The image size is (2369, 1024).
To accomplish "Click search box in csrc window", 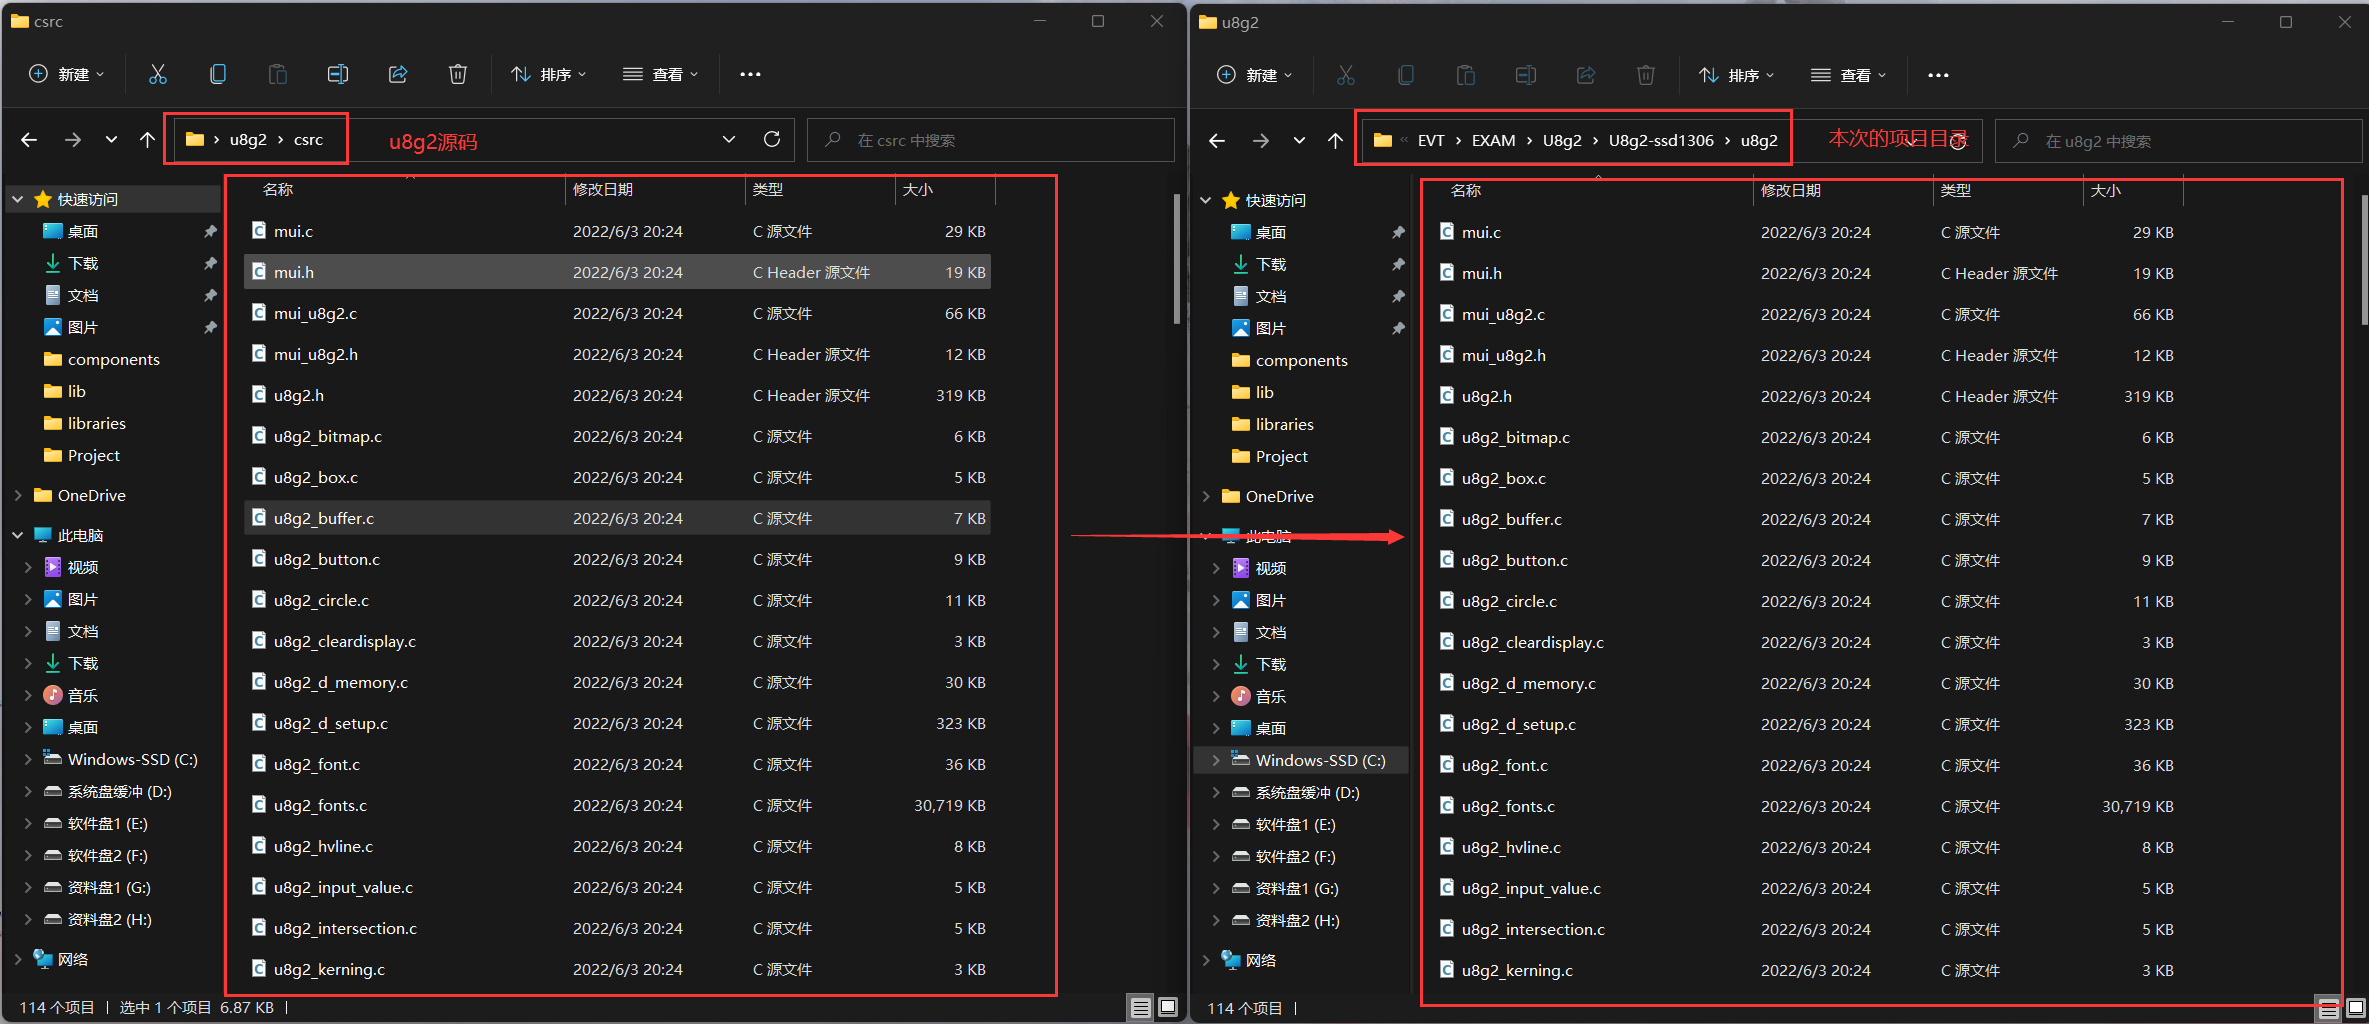I will point(990,140).
